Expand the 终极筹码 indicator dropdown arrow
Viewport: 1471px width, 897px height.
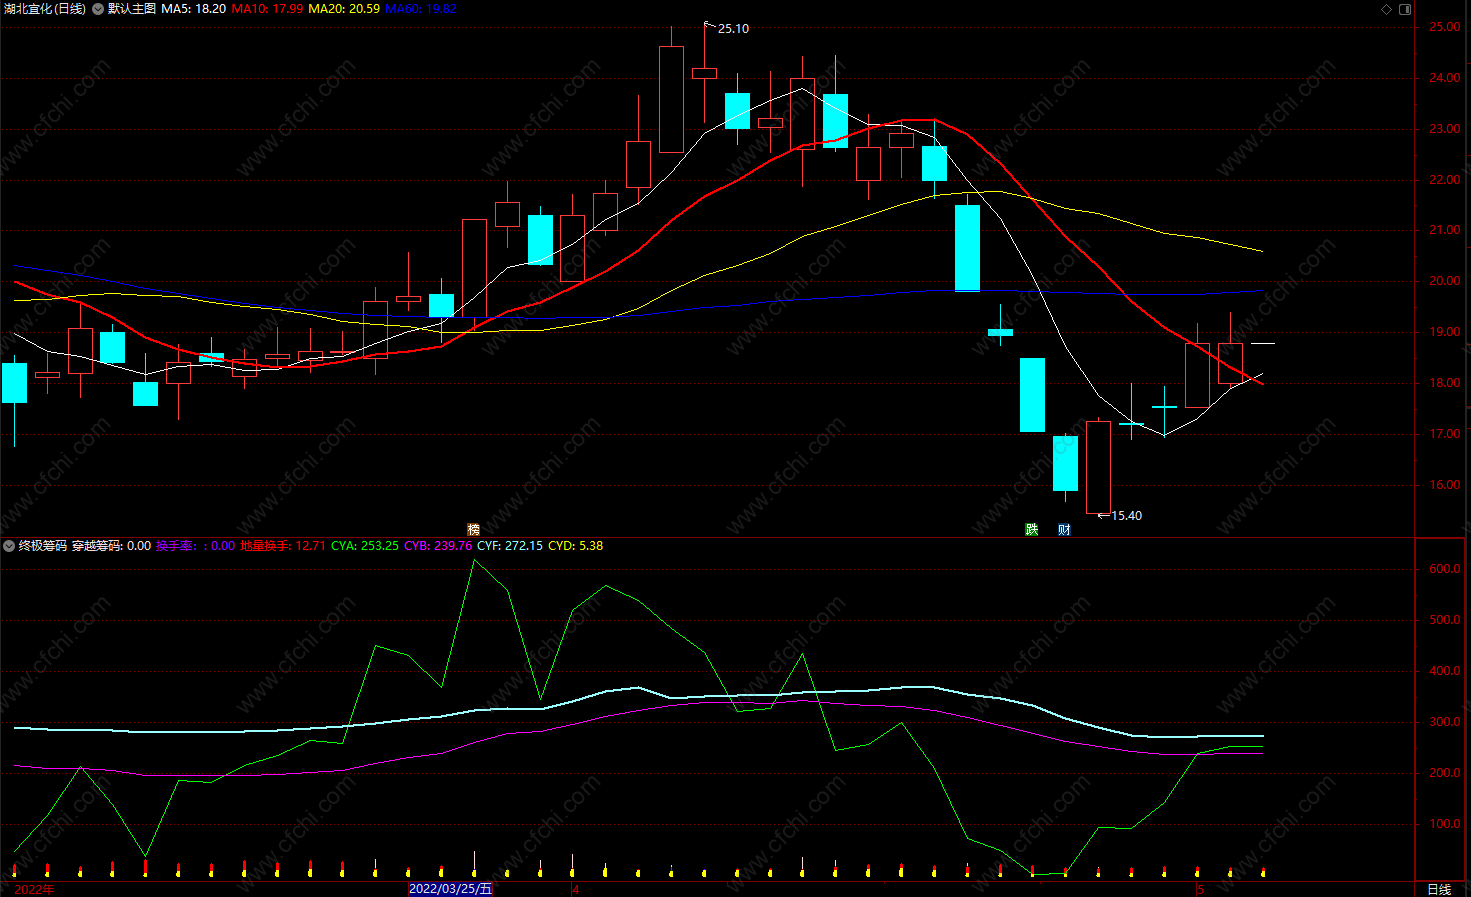[x=9, y=546]
